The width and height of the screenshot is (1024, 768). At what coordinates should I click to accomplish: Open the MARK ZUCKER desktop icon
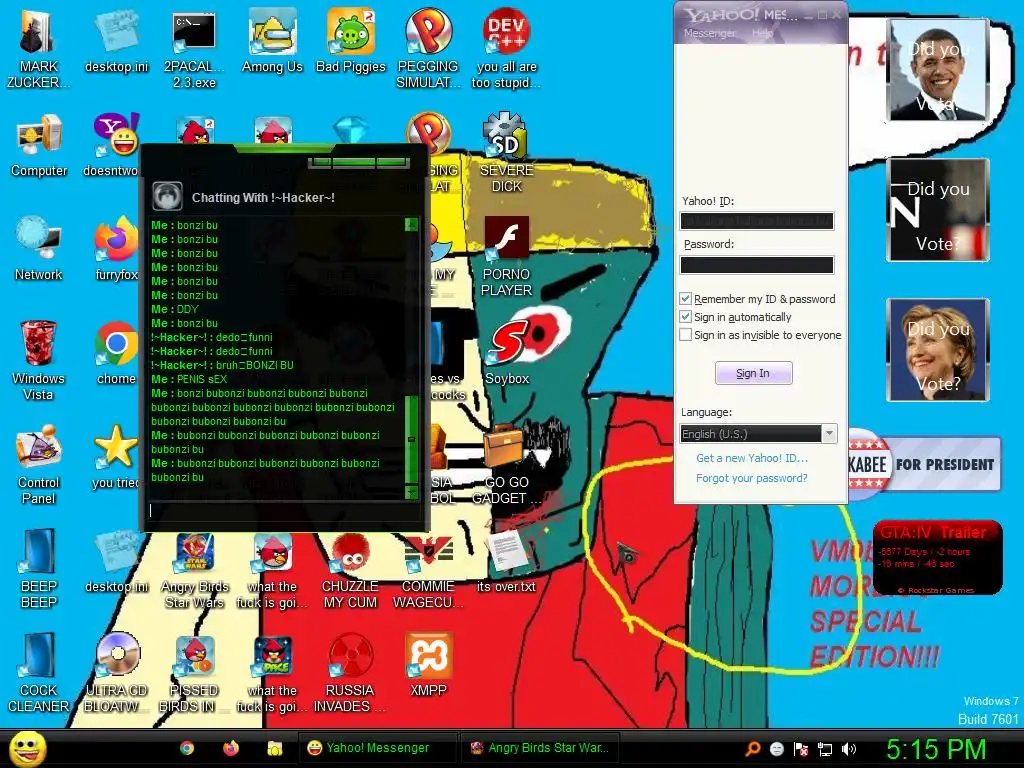[38, 49]
